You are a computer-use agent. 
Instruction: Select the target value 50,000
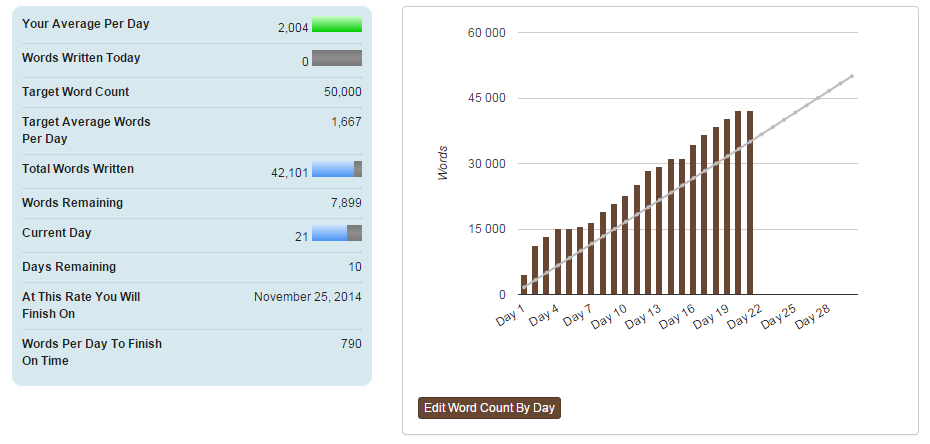[343, 91]
